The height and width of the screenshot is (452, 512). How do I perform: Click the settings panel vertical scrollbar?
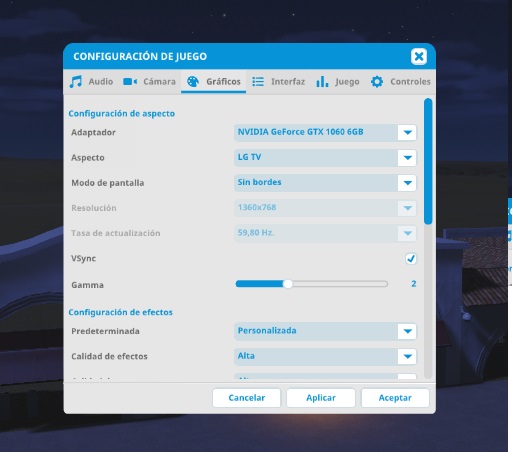pos(428,161)
